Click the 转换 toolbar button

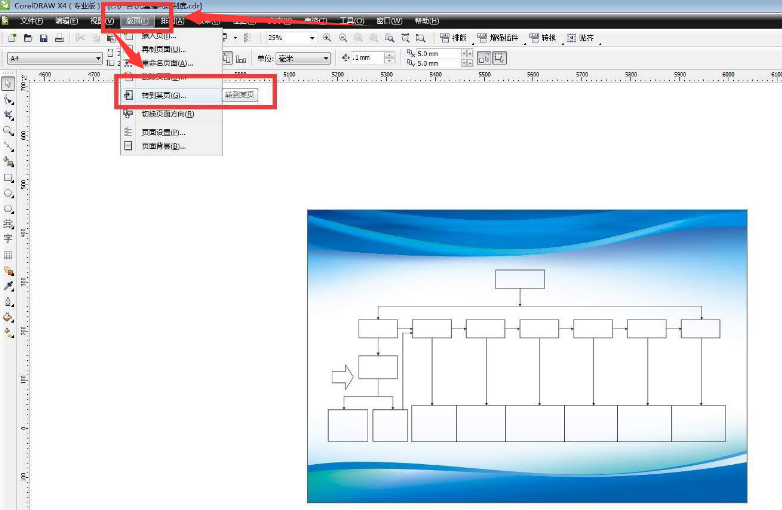[543, 38]
